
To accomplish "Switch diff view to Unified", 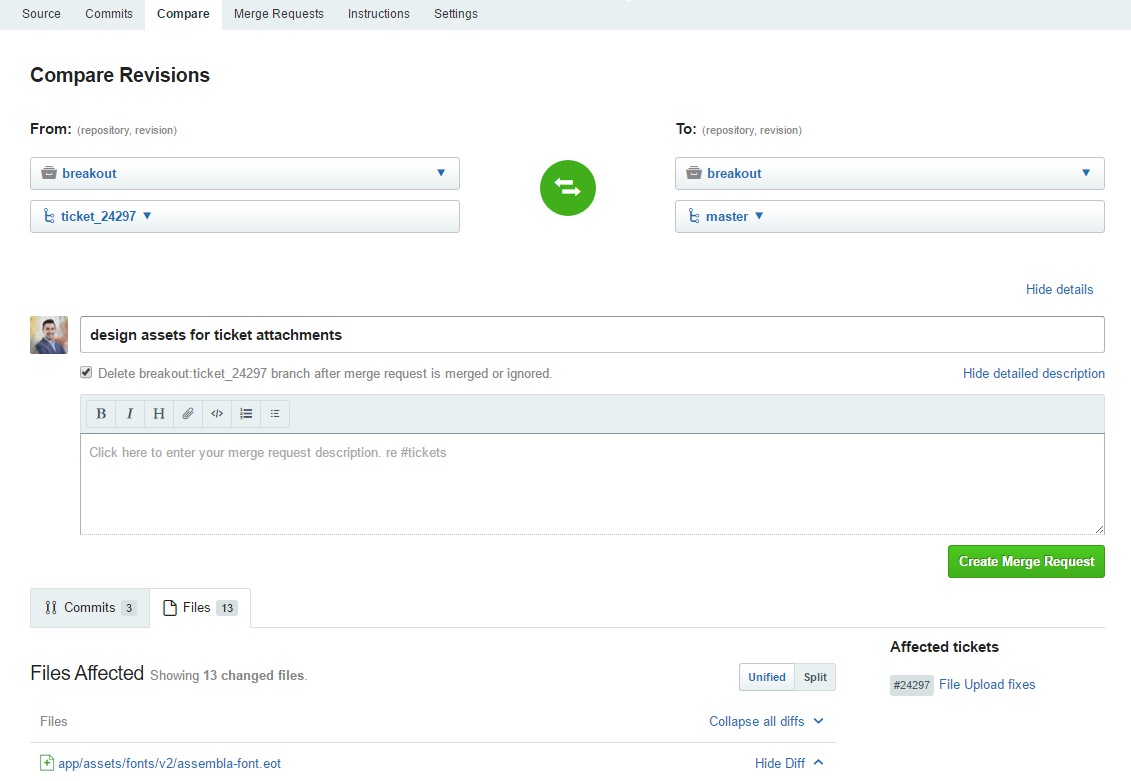I will 767,677.
